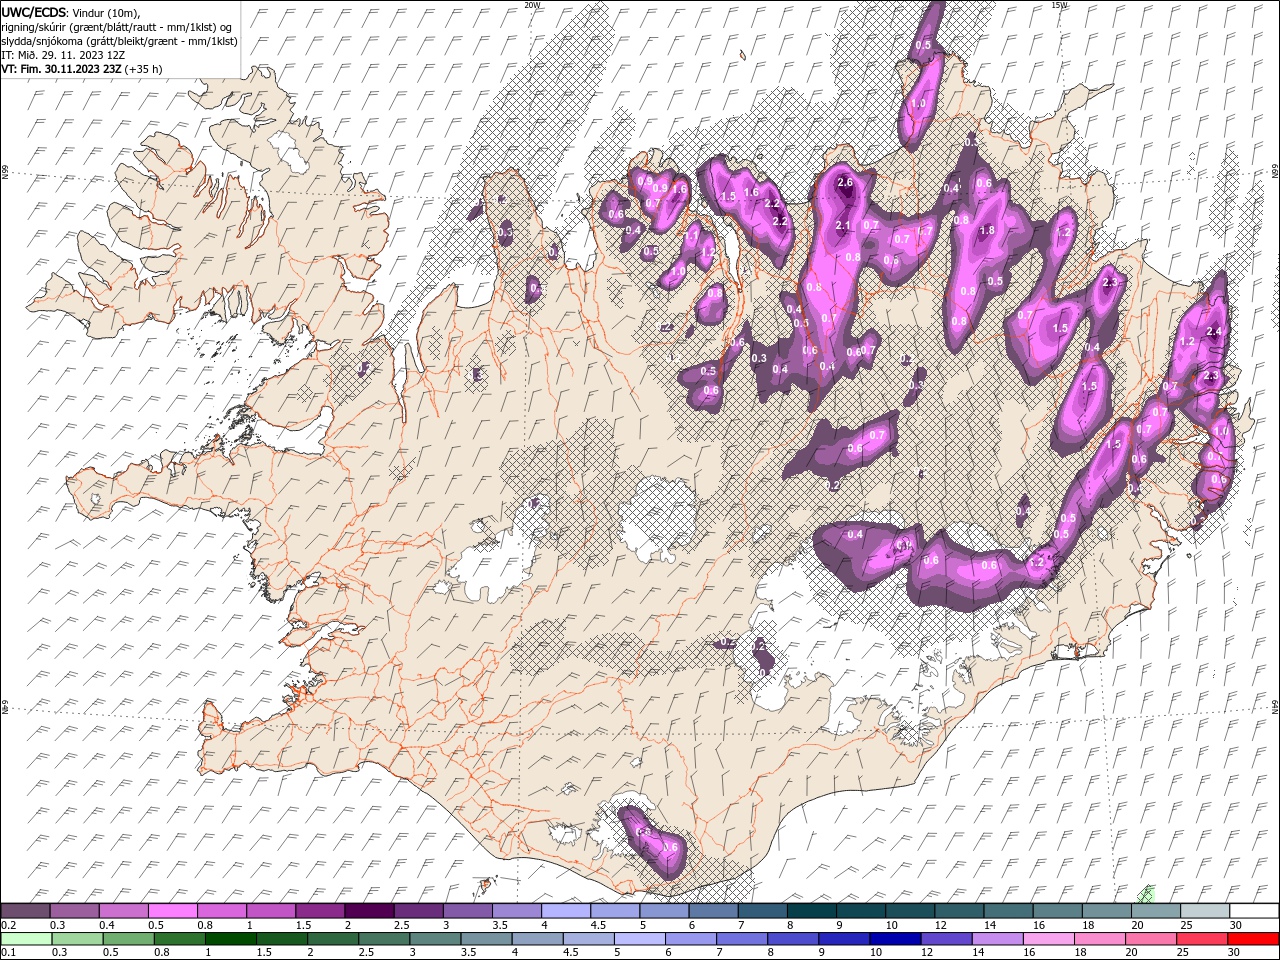
Task: Pick the lavender 4–4.5 snow legend swatch
Action: point(566,911)
